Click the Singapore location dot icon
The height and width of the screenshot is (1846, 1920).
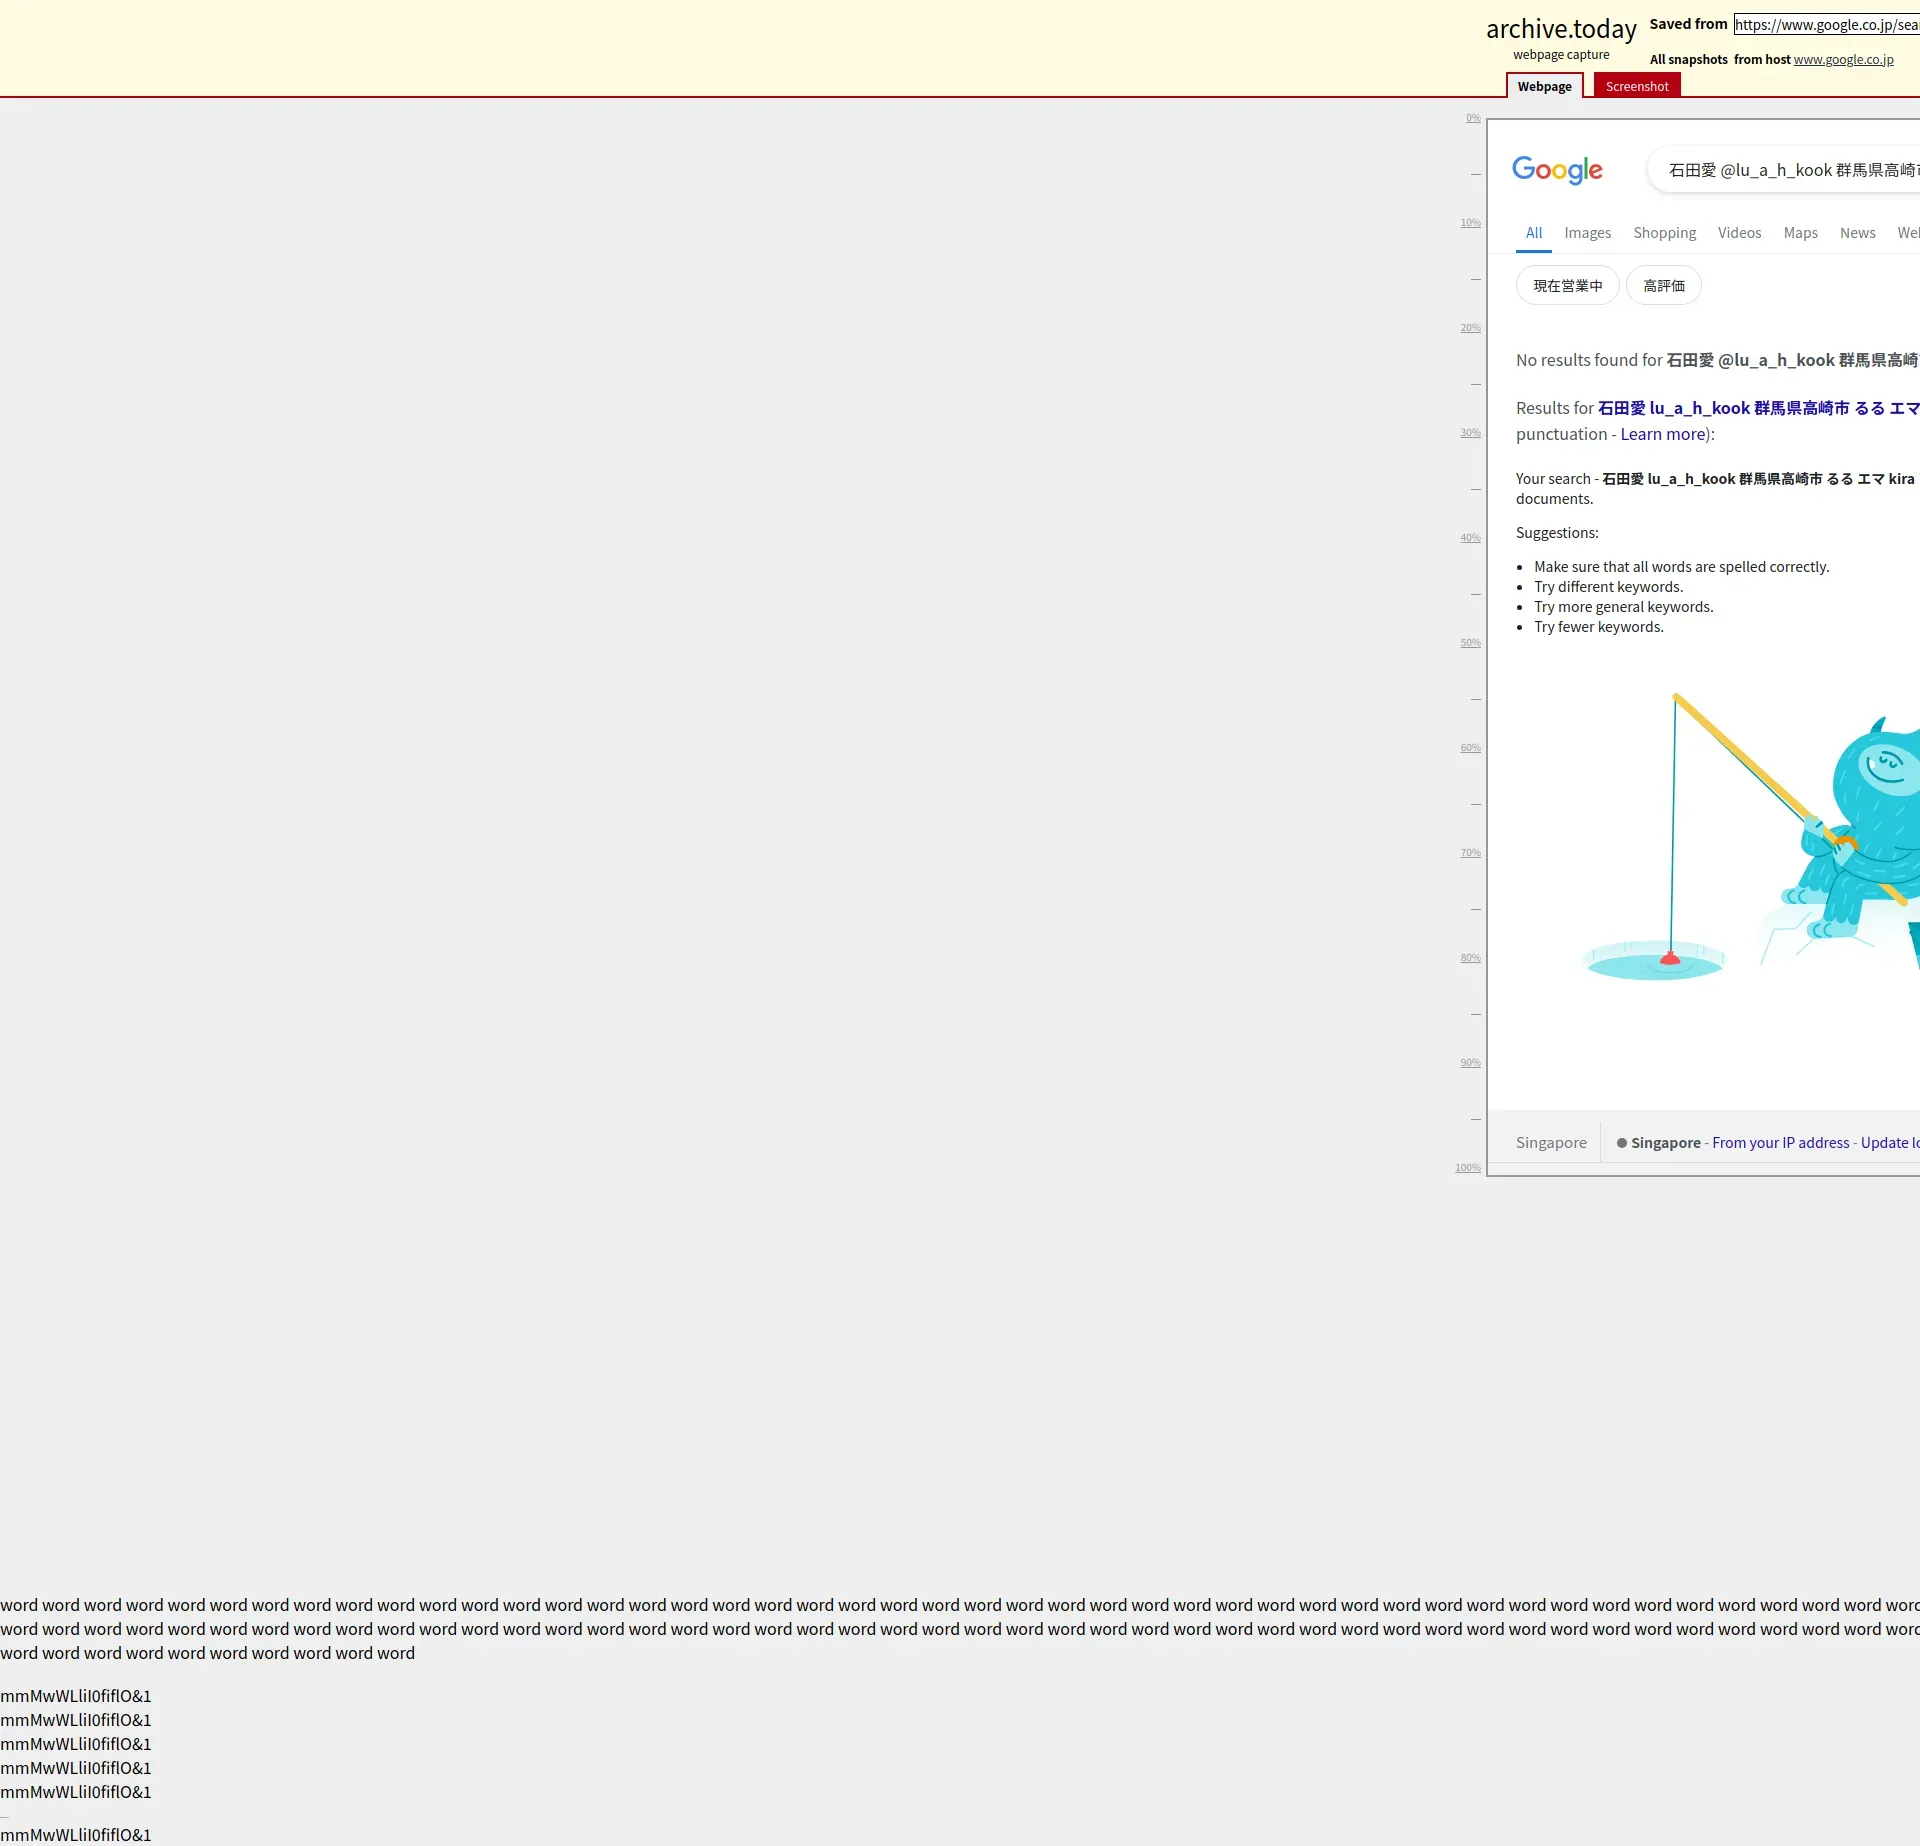(x=1621, y=1143)
